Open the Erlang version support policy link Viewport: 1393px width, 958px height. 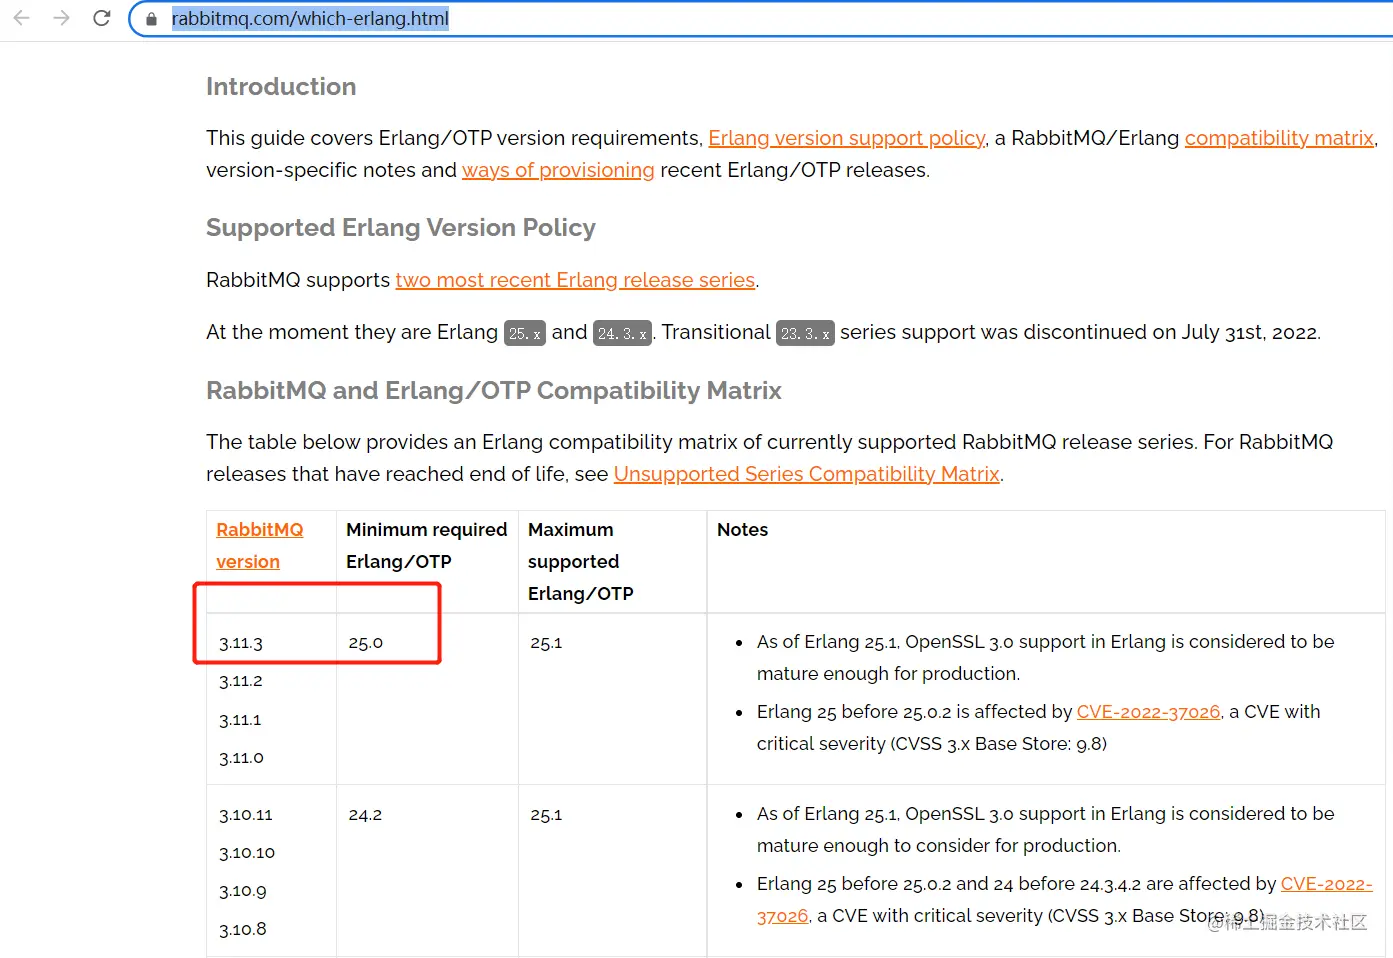coord(847,138)
